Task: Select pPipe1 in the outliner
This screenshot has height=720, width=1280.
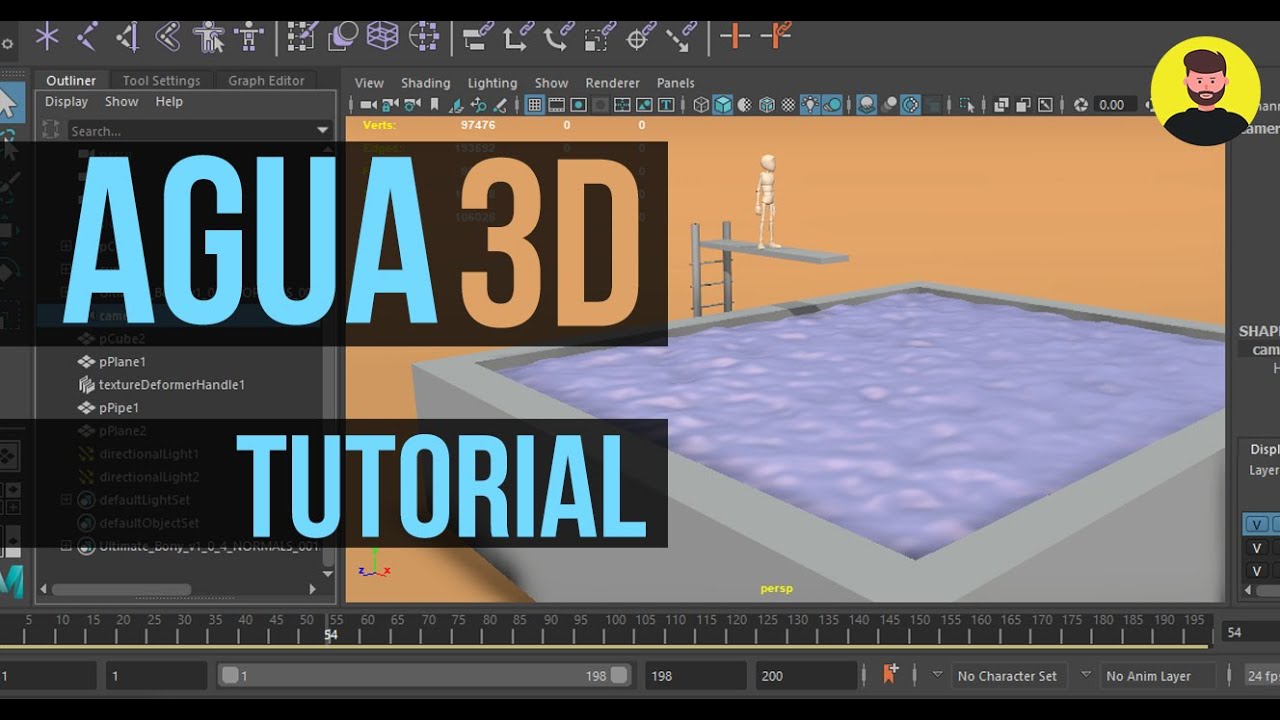Action: tap(119, 408)
